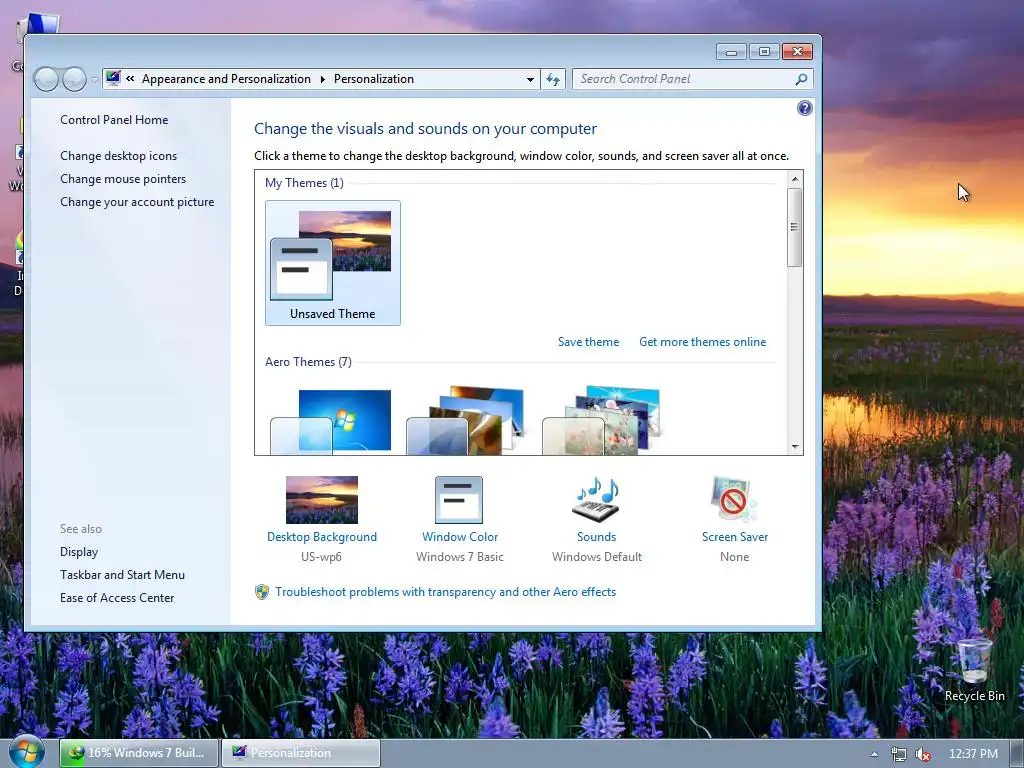This screenshot has height=768, width=1024.
Task: Click the Aero Themes (7) heading
Action: click(308, 362)
